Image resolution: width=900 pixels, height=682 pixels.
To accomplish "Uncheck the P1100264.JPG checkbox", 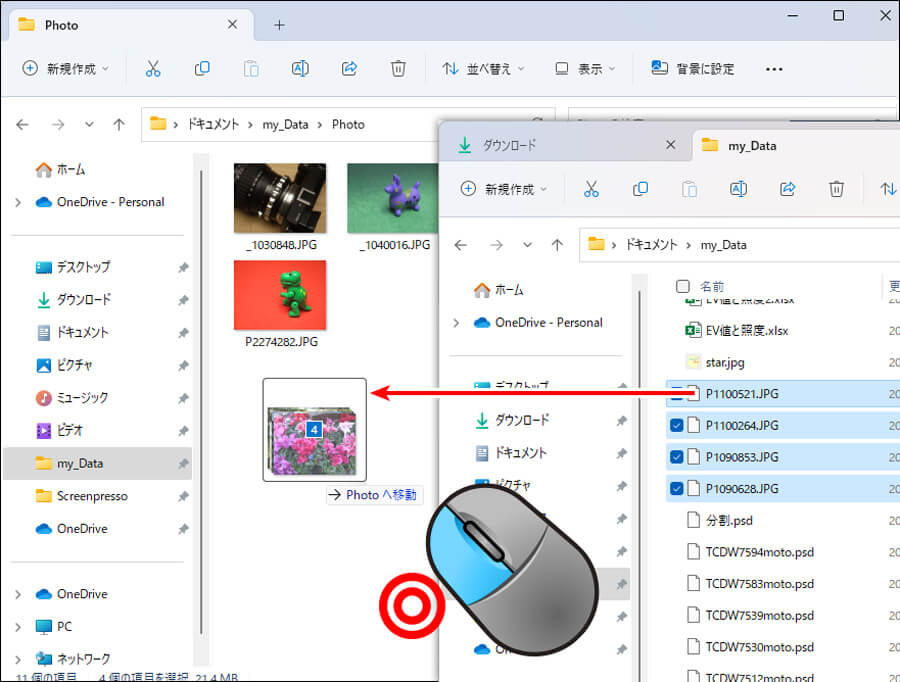I will [678, 426].
